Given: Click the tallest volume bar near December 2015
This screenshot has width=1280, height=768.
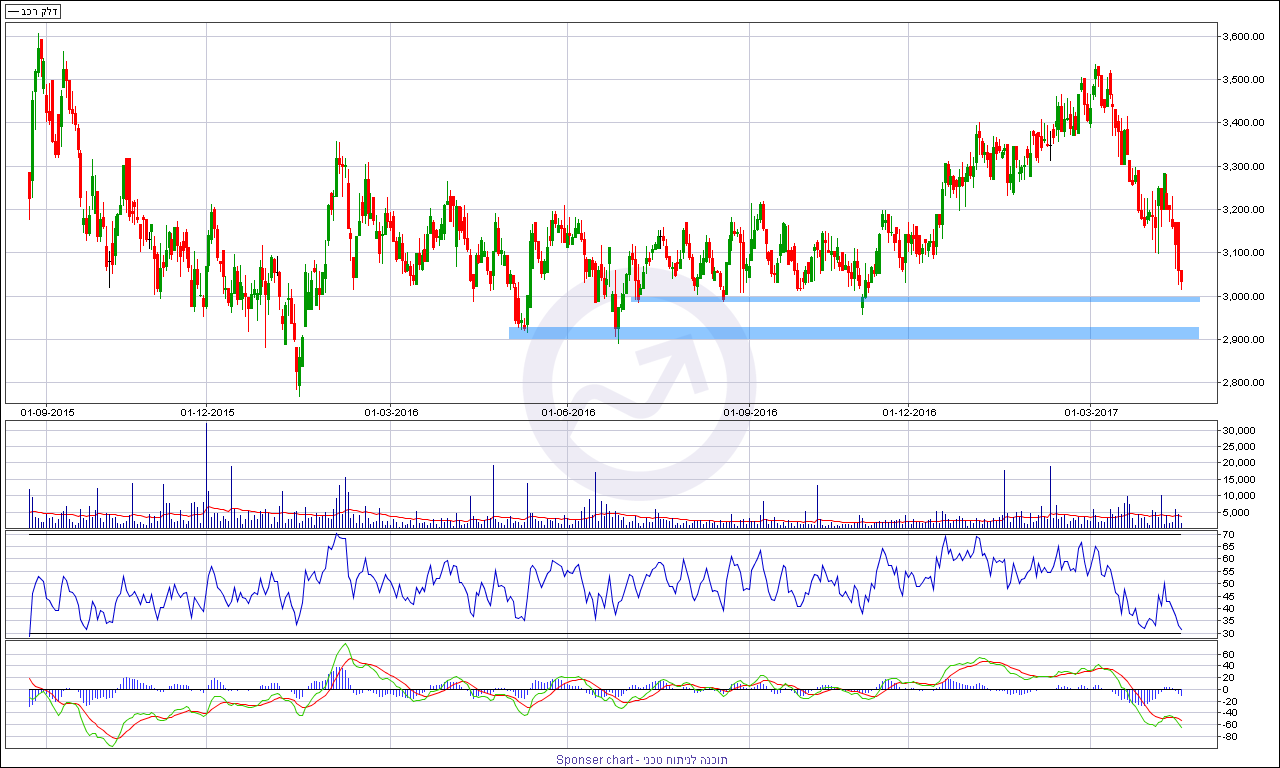Looking at the screenshot, I should pos(206,470).
